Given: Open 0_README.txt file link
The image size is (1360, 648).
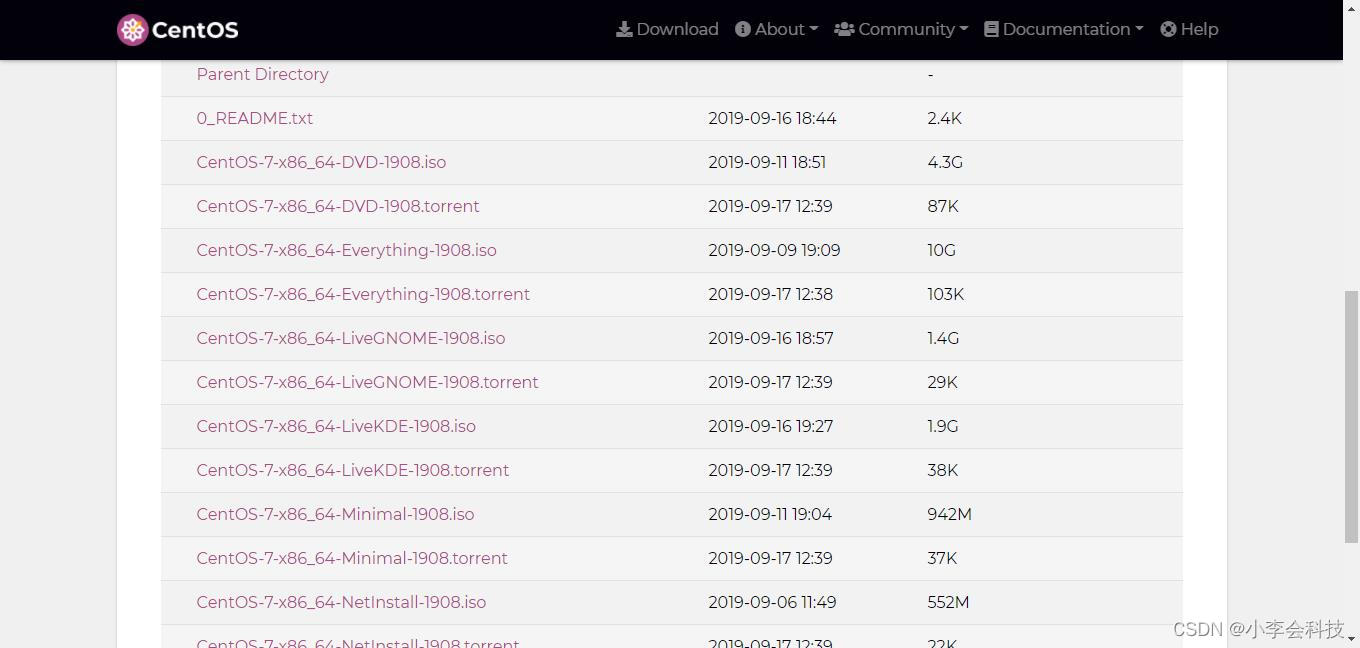Looking at the screenshot, I should 254,118.
